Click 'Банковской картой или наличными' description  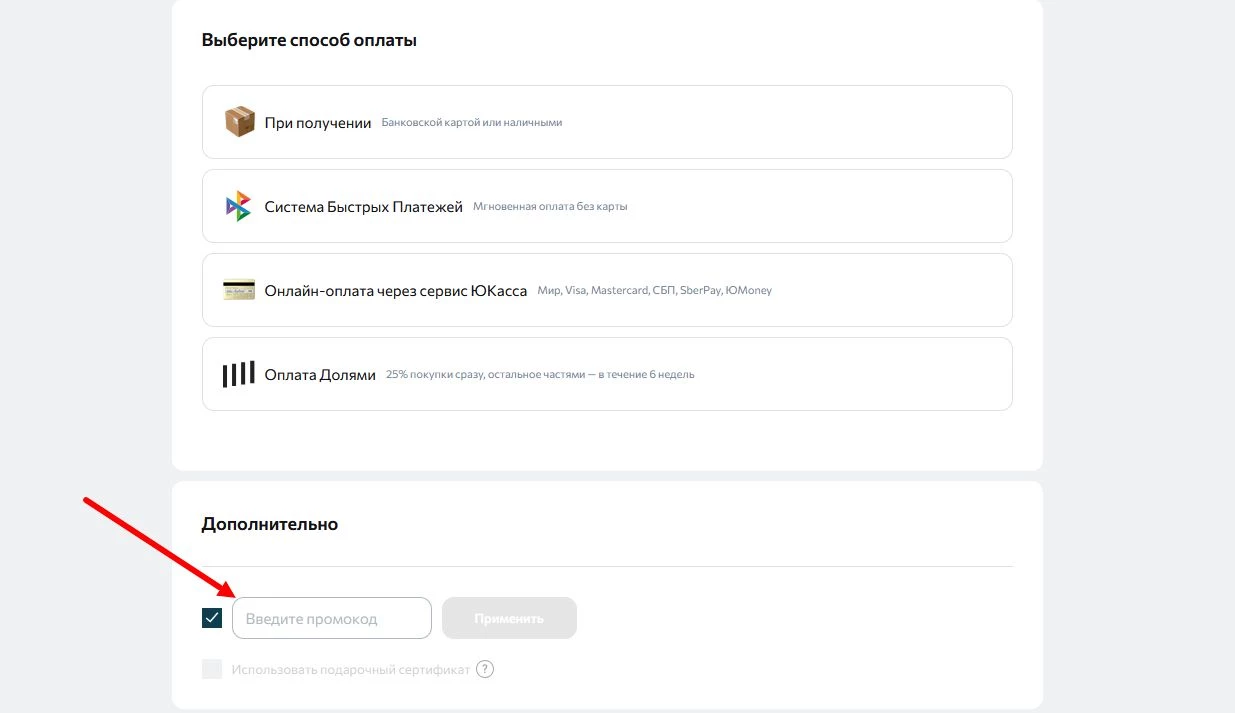pos(472,123)
